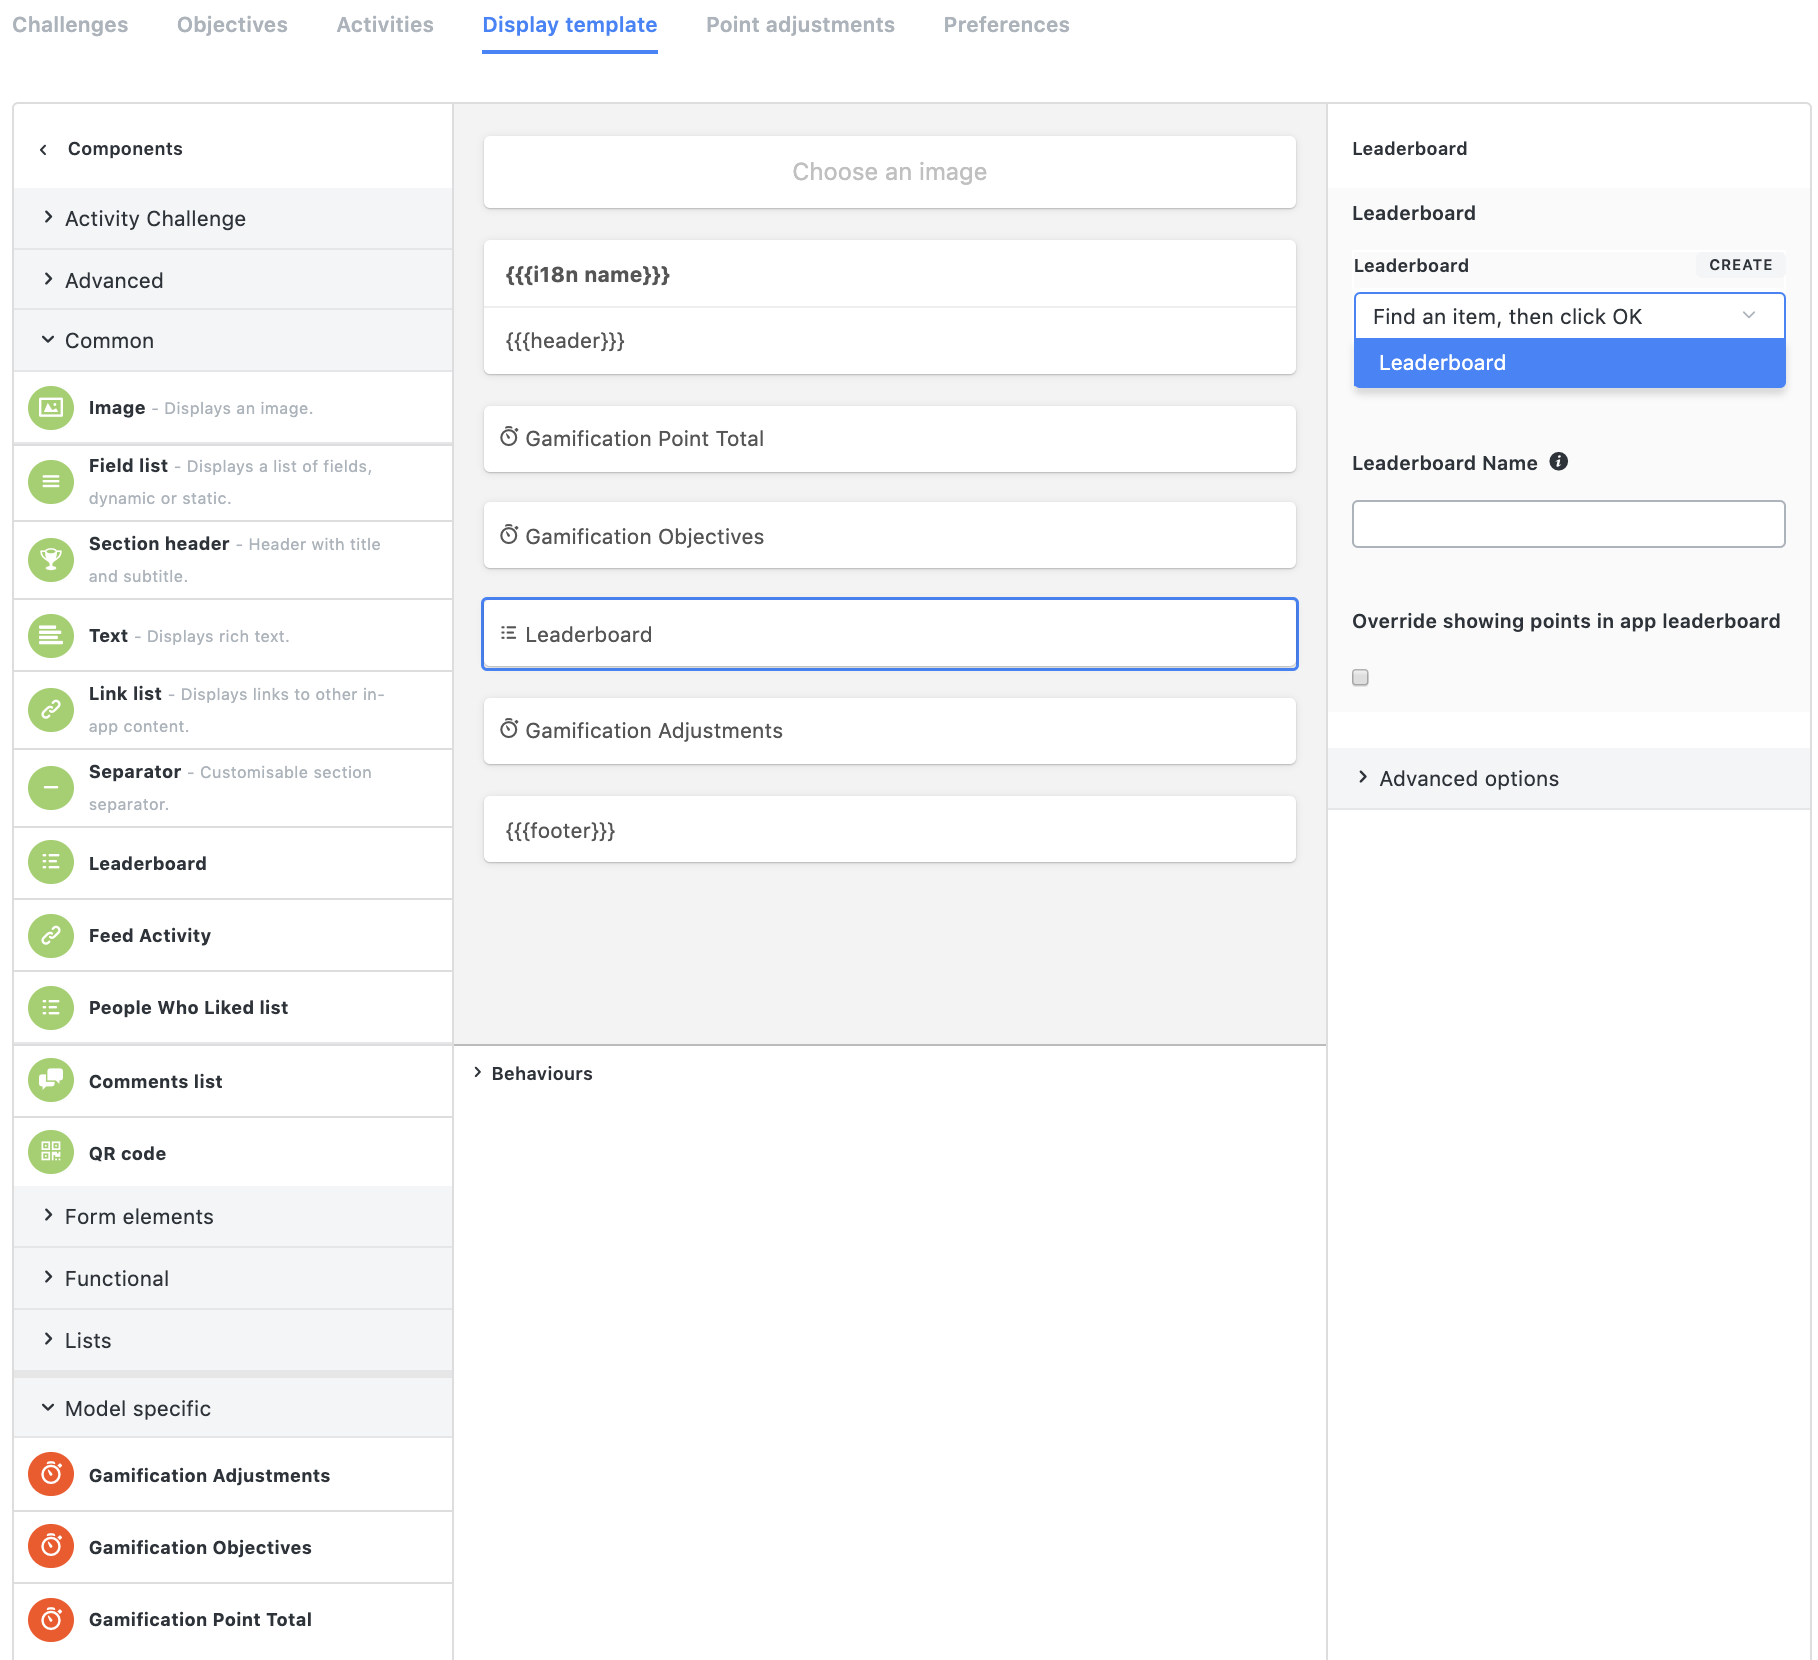Expand the Advanced options section

pyautogui.click(x=1468, y=778)
